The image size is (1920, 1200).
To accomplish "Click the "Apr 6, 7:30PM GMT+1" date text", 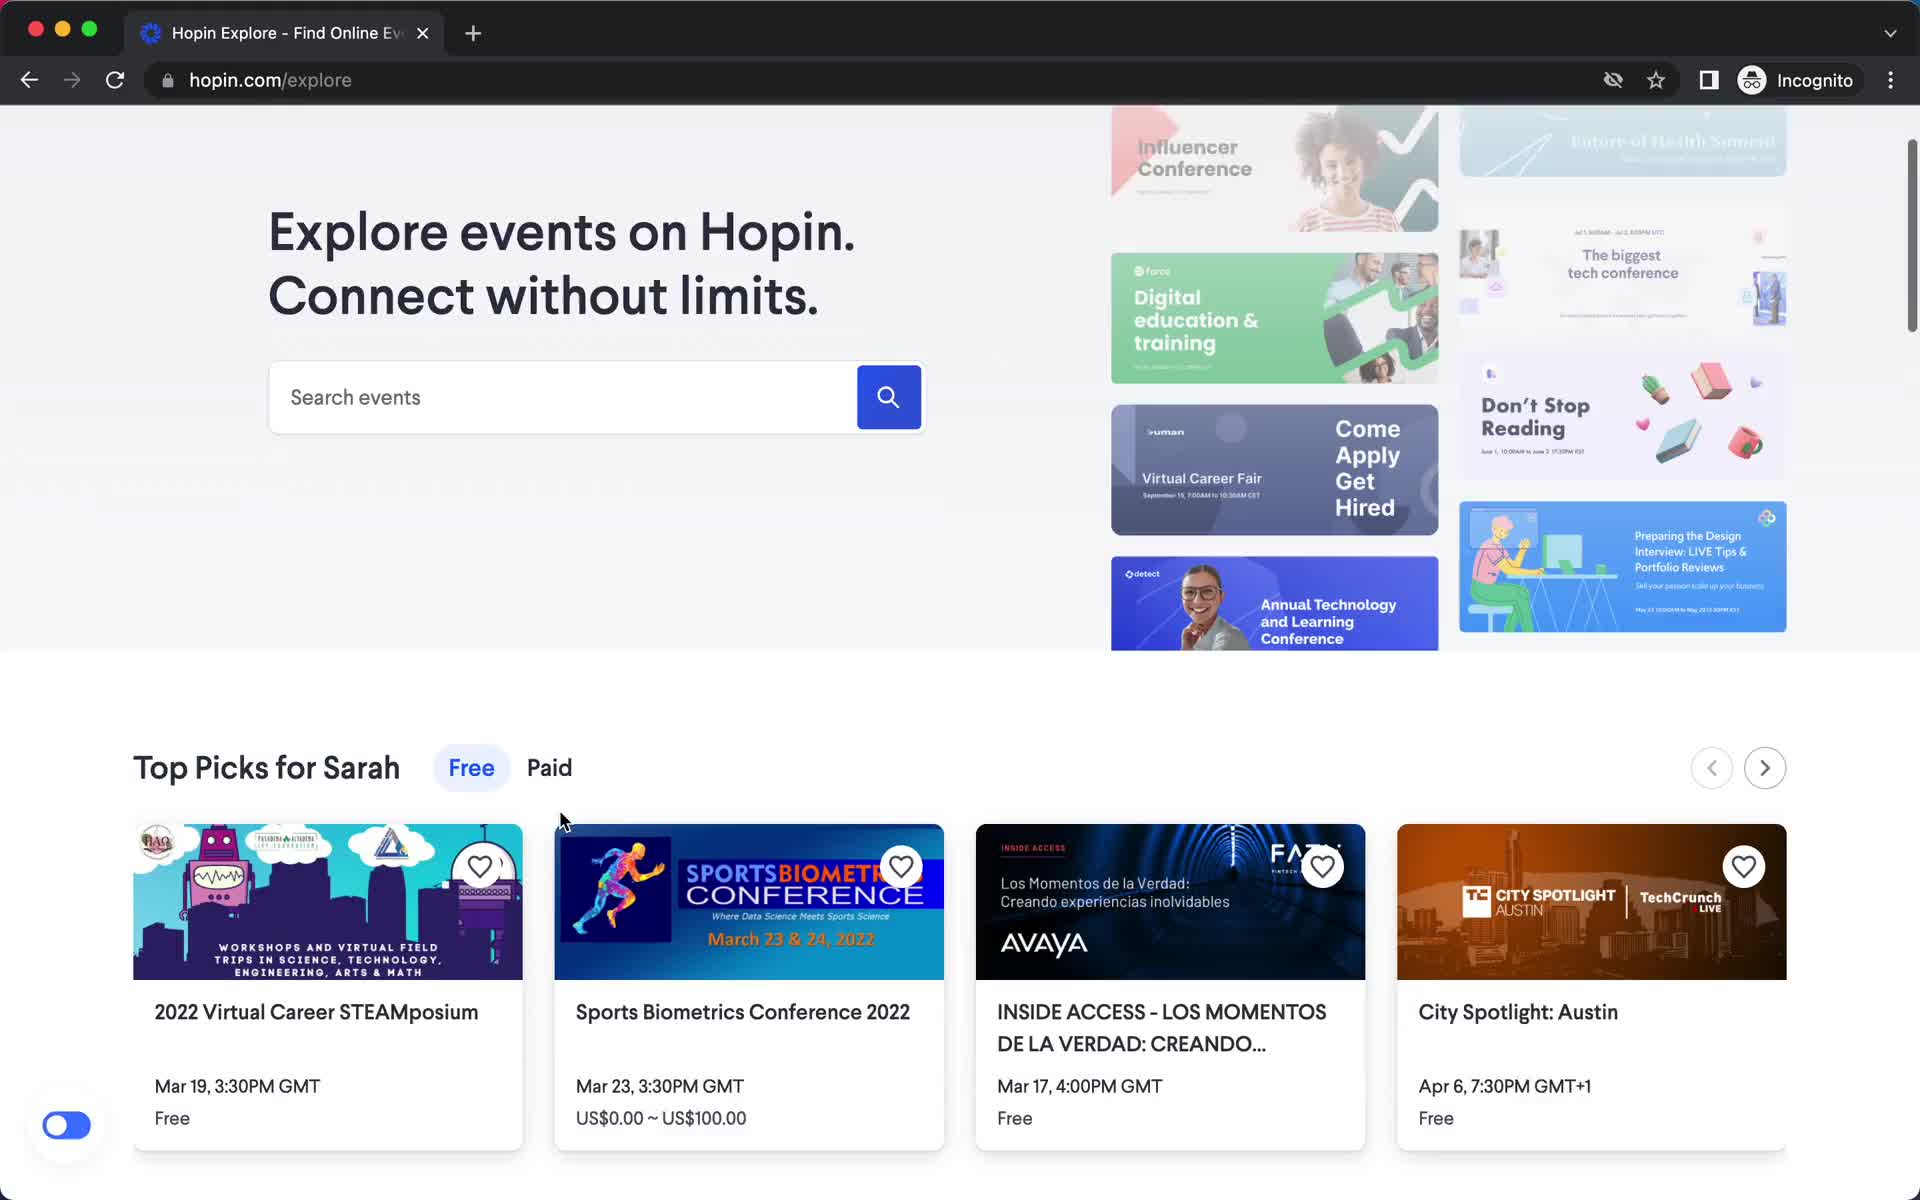I will [x=1504, y=1086].
